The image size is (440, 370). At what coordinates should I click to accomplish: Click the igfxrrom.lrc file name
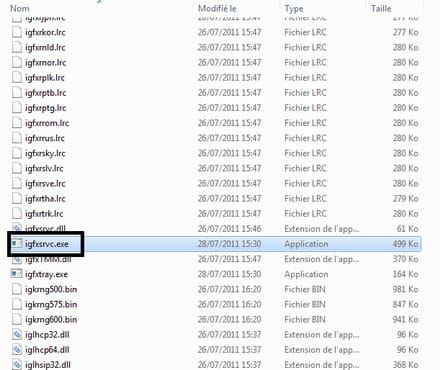pos(47,123)
